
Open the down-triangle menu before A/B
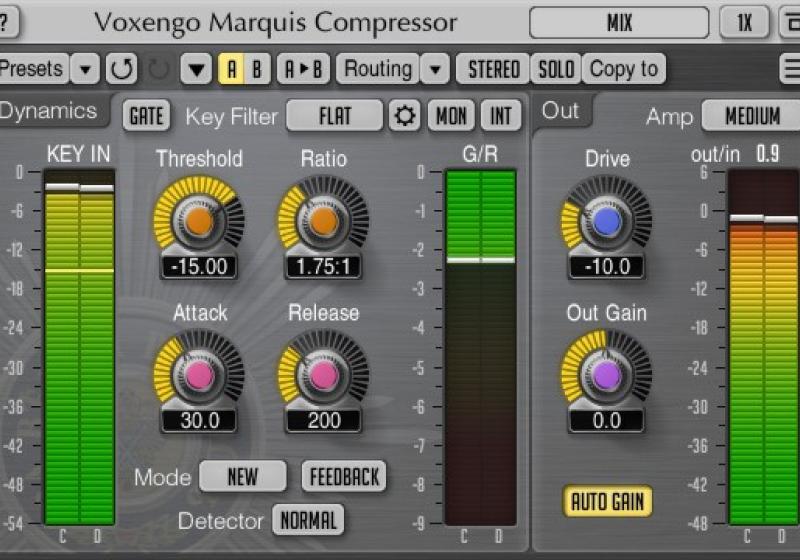pos(196,68)
